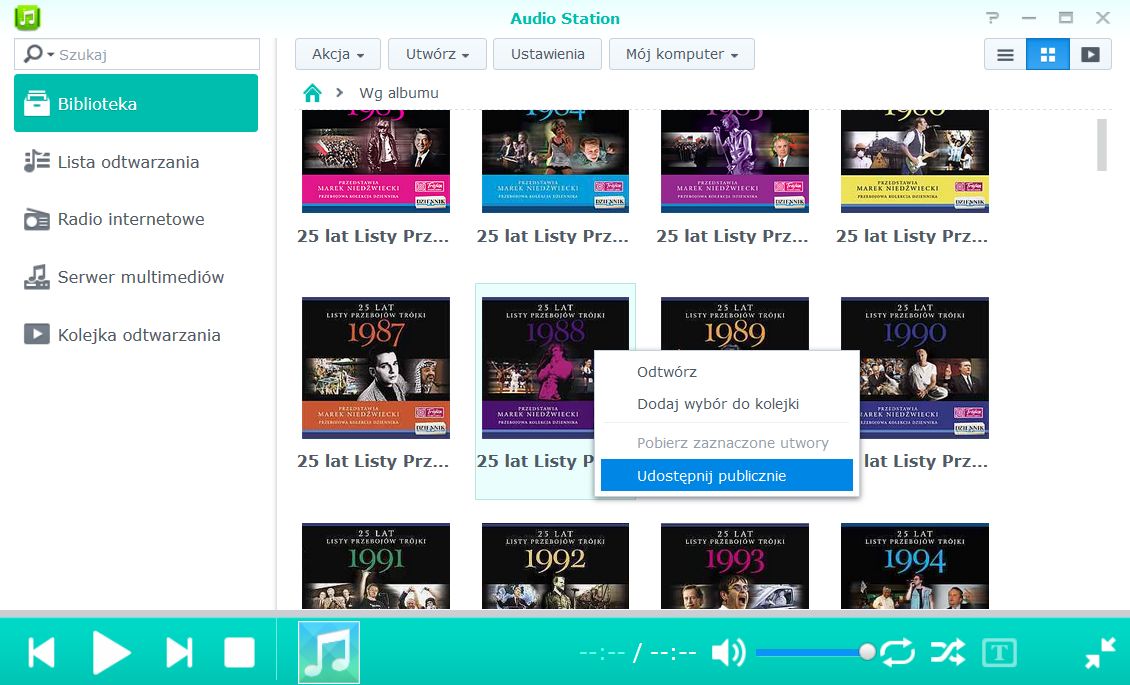Skip to next track
Image resolution: width=1130 pixels, height=685 pixels.
point(179,653)
